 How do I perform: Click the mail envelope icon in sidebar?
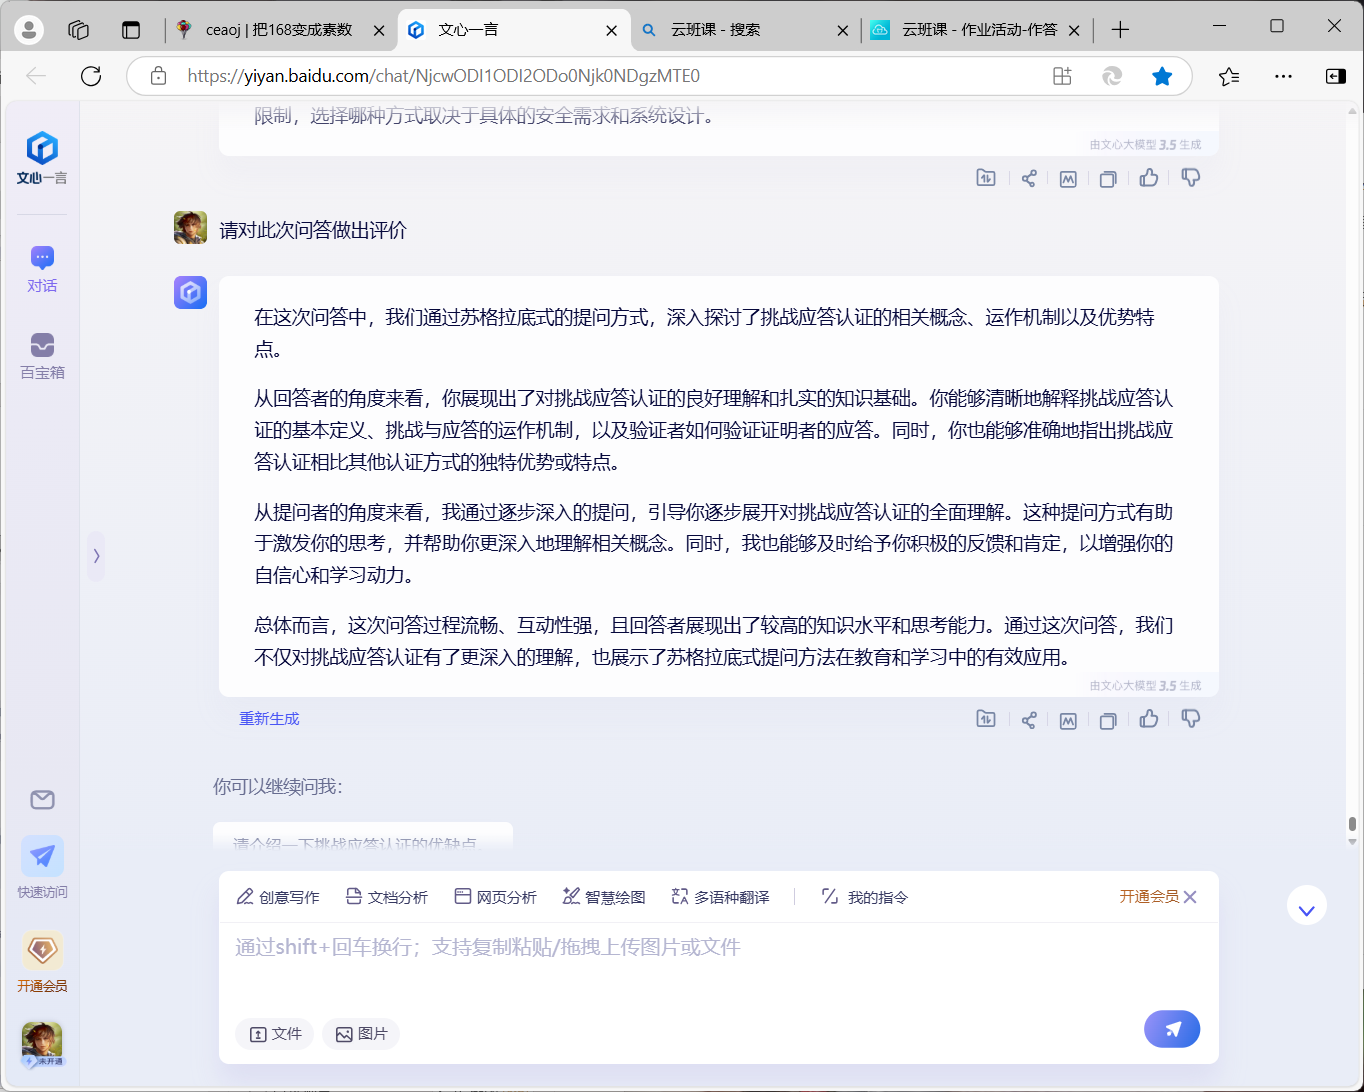(x=42, y=800)
